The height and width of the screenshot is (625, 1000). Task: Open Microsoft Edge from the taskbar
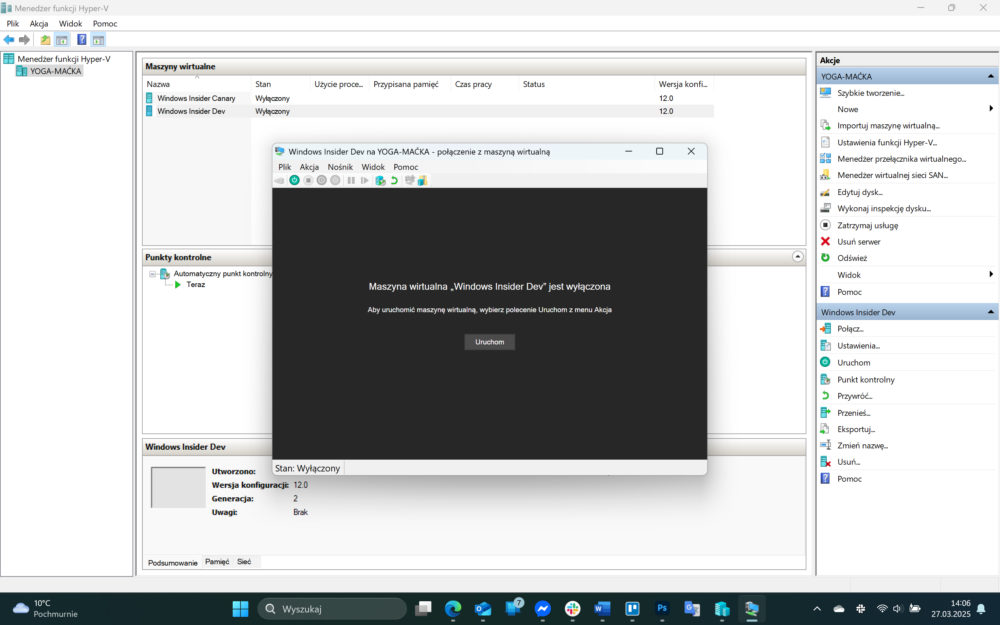click(453, 608)
